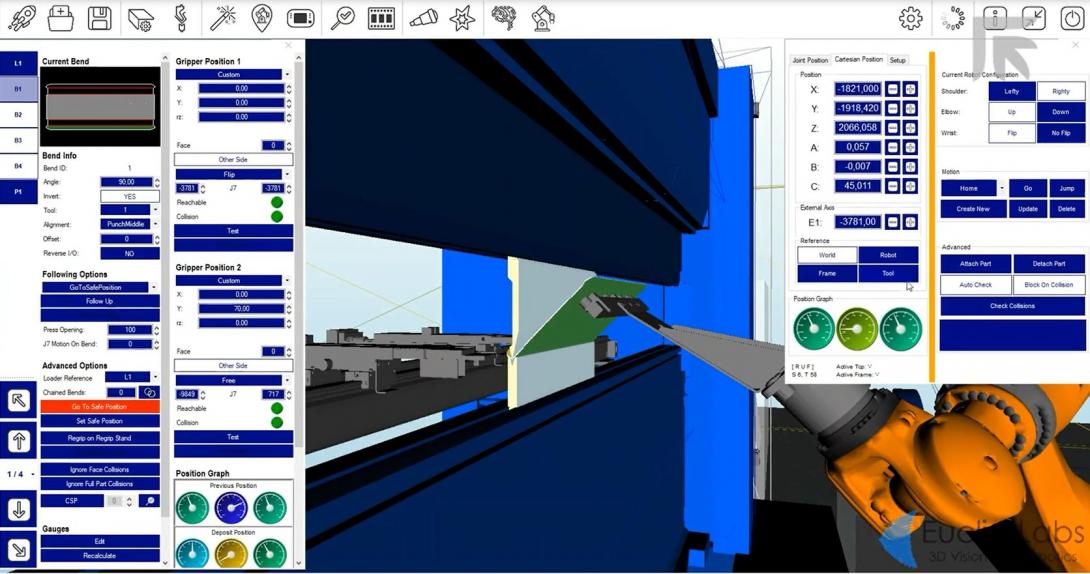
Task: Select the magic wand tool icon
Action: pos(222,18)
